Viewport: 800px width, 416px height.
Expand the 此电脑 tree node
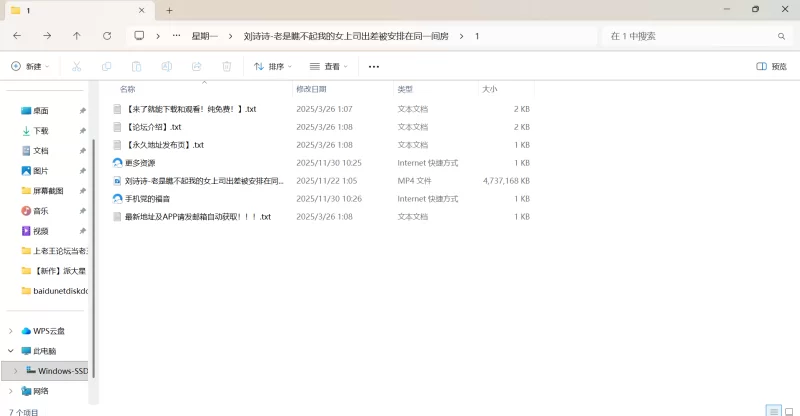point(11,351)
